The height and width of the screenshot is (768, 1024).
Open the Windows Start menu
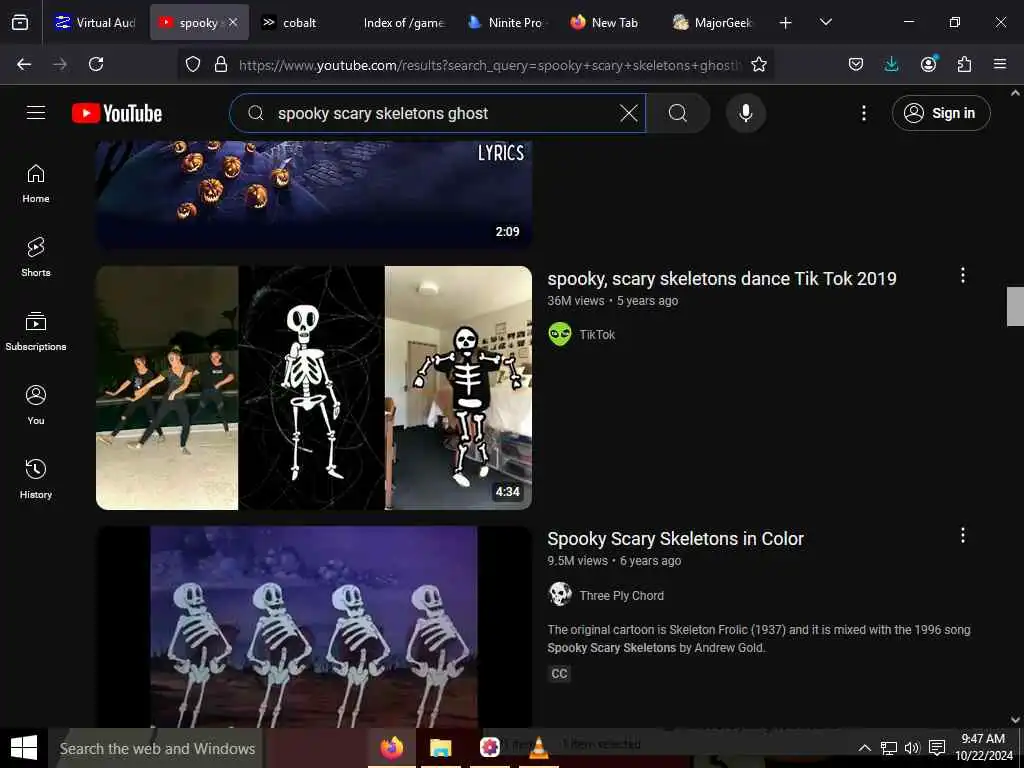pyautogui.click(x=24, y=748)
